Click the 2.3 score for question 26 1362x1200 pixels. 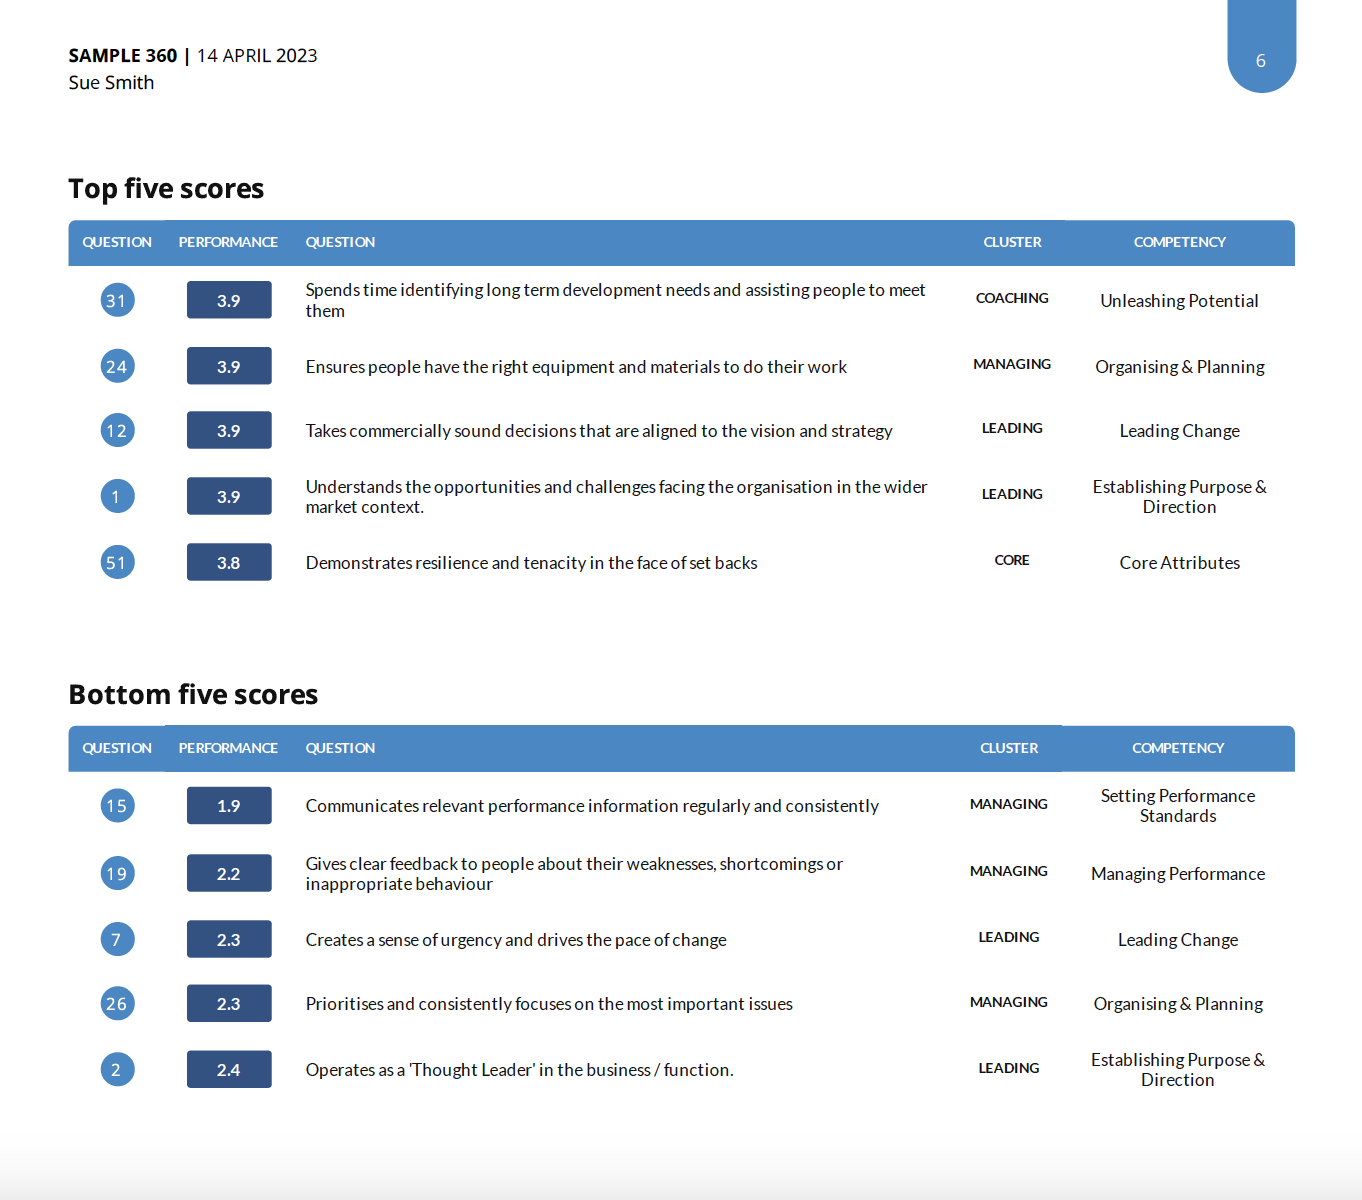coord(229,1003)
